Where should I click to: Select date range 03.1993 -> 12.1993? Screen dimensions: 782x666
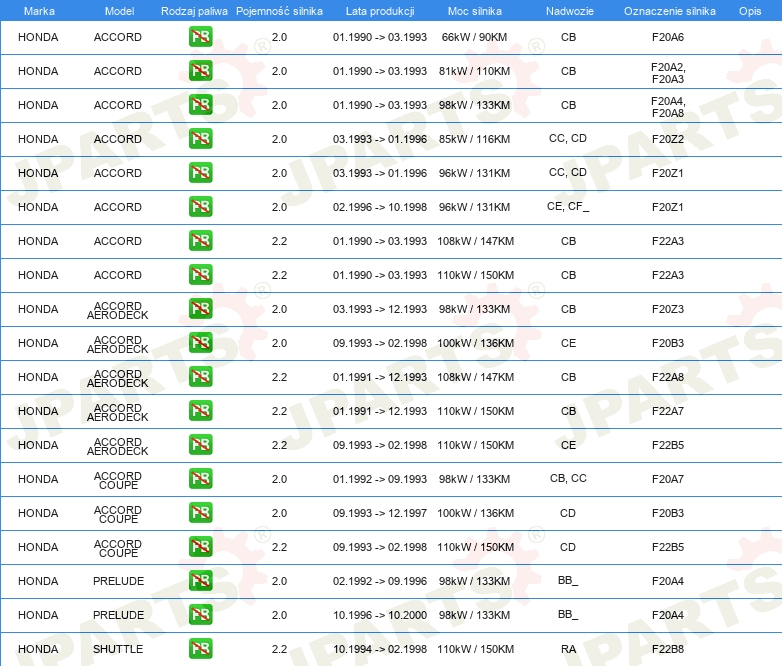(380, 309)
